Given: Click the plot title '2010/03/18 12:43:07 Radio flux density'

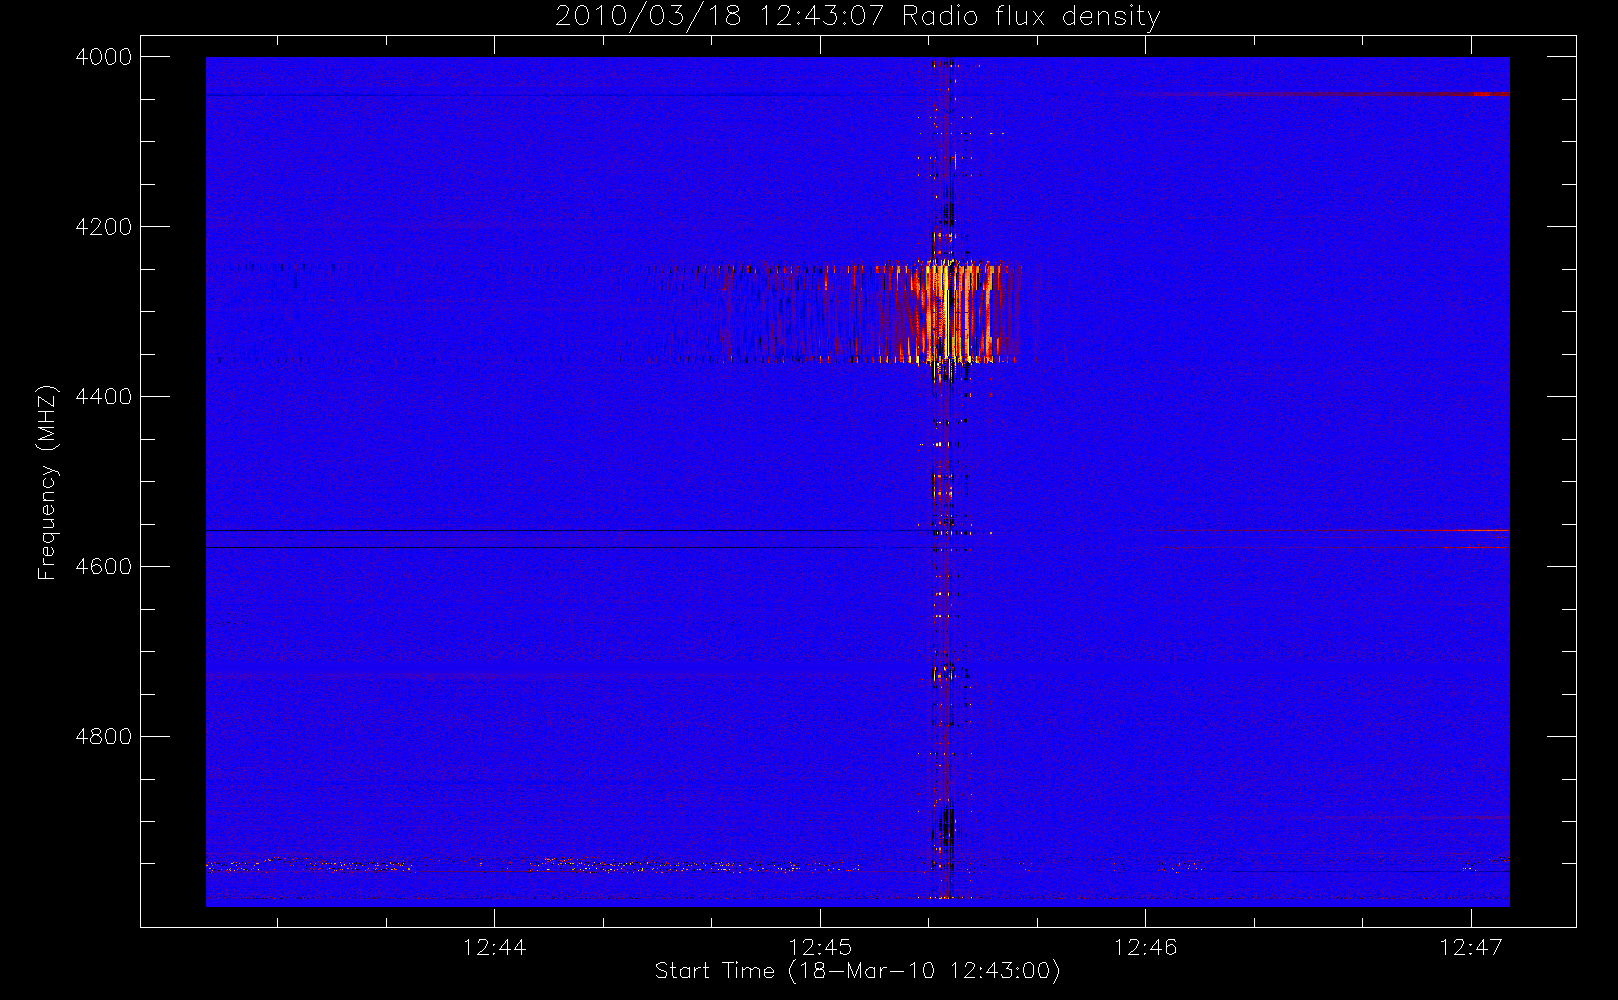Looking at the screenshot, I should pos(858,17).
